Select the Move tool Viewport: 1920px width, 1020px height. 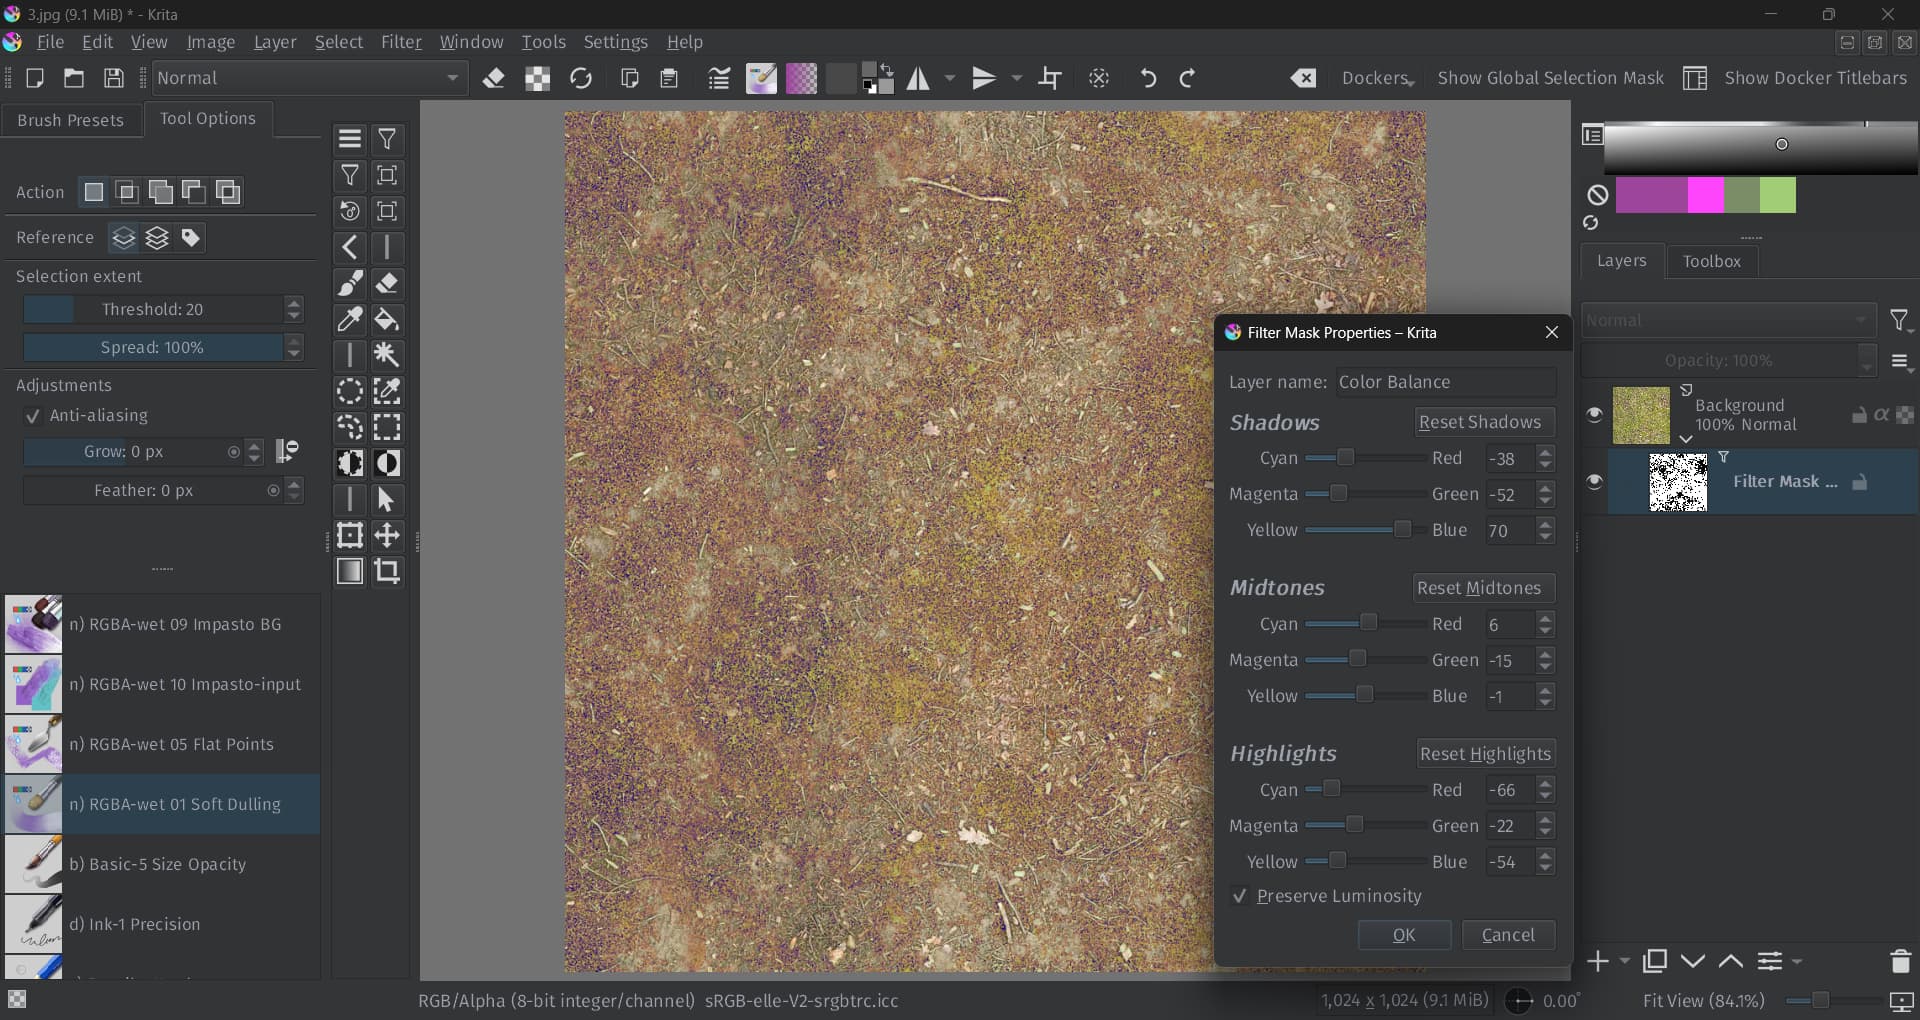[x=387, y=535]
